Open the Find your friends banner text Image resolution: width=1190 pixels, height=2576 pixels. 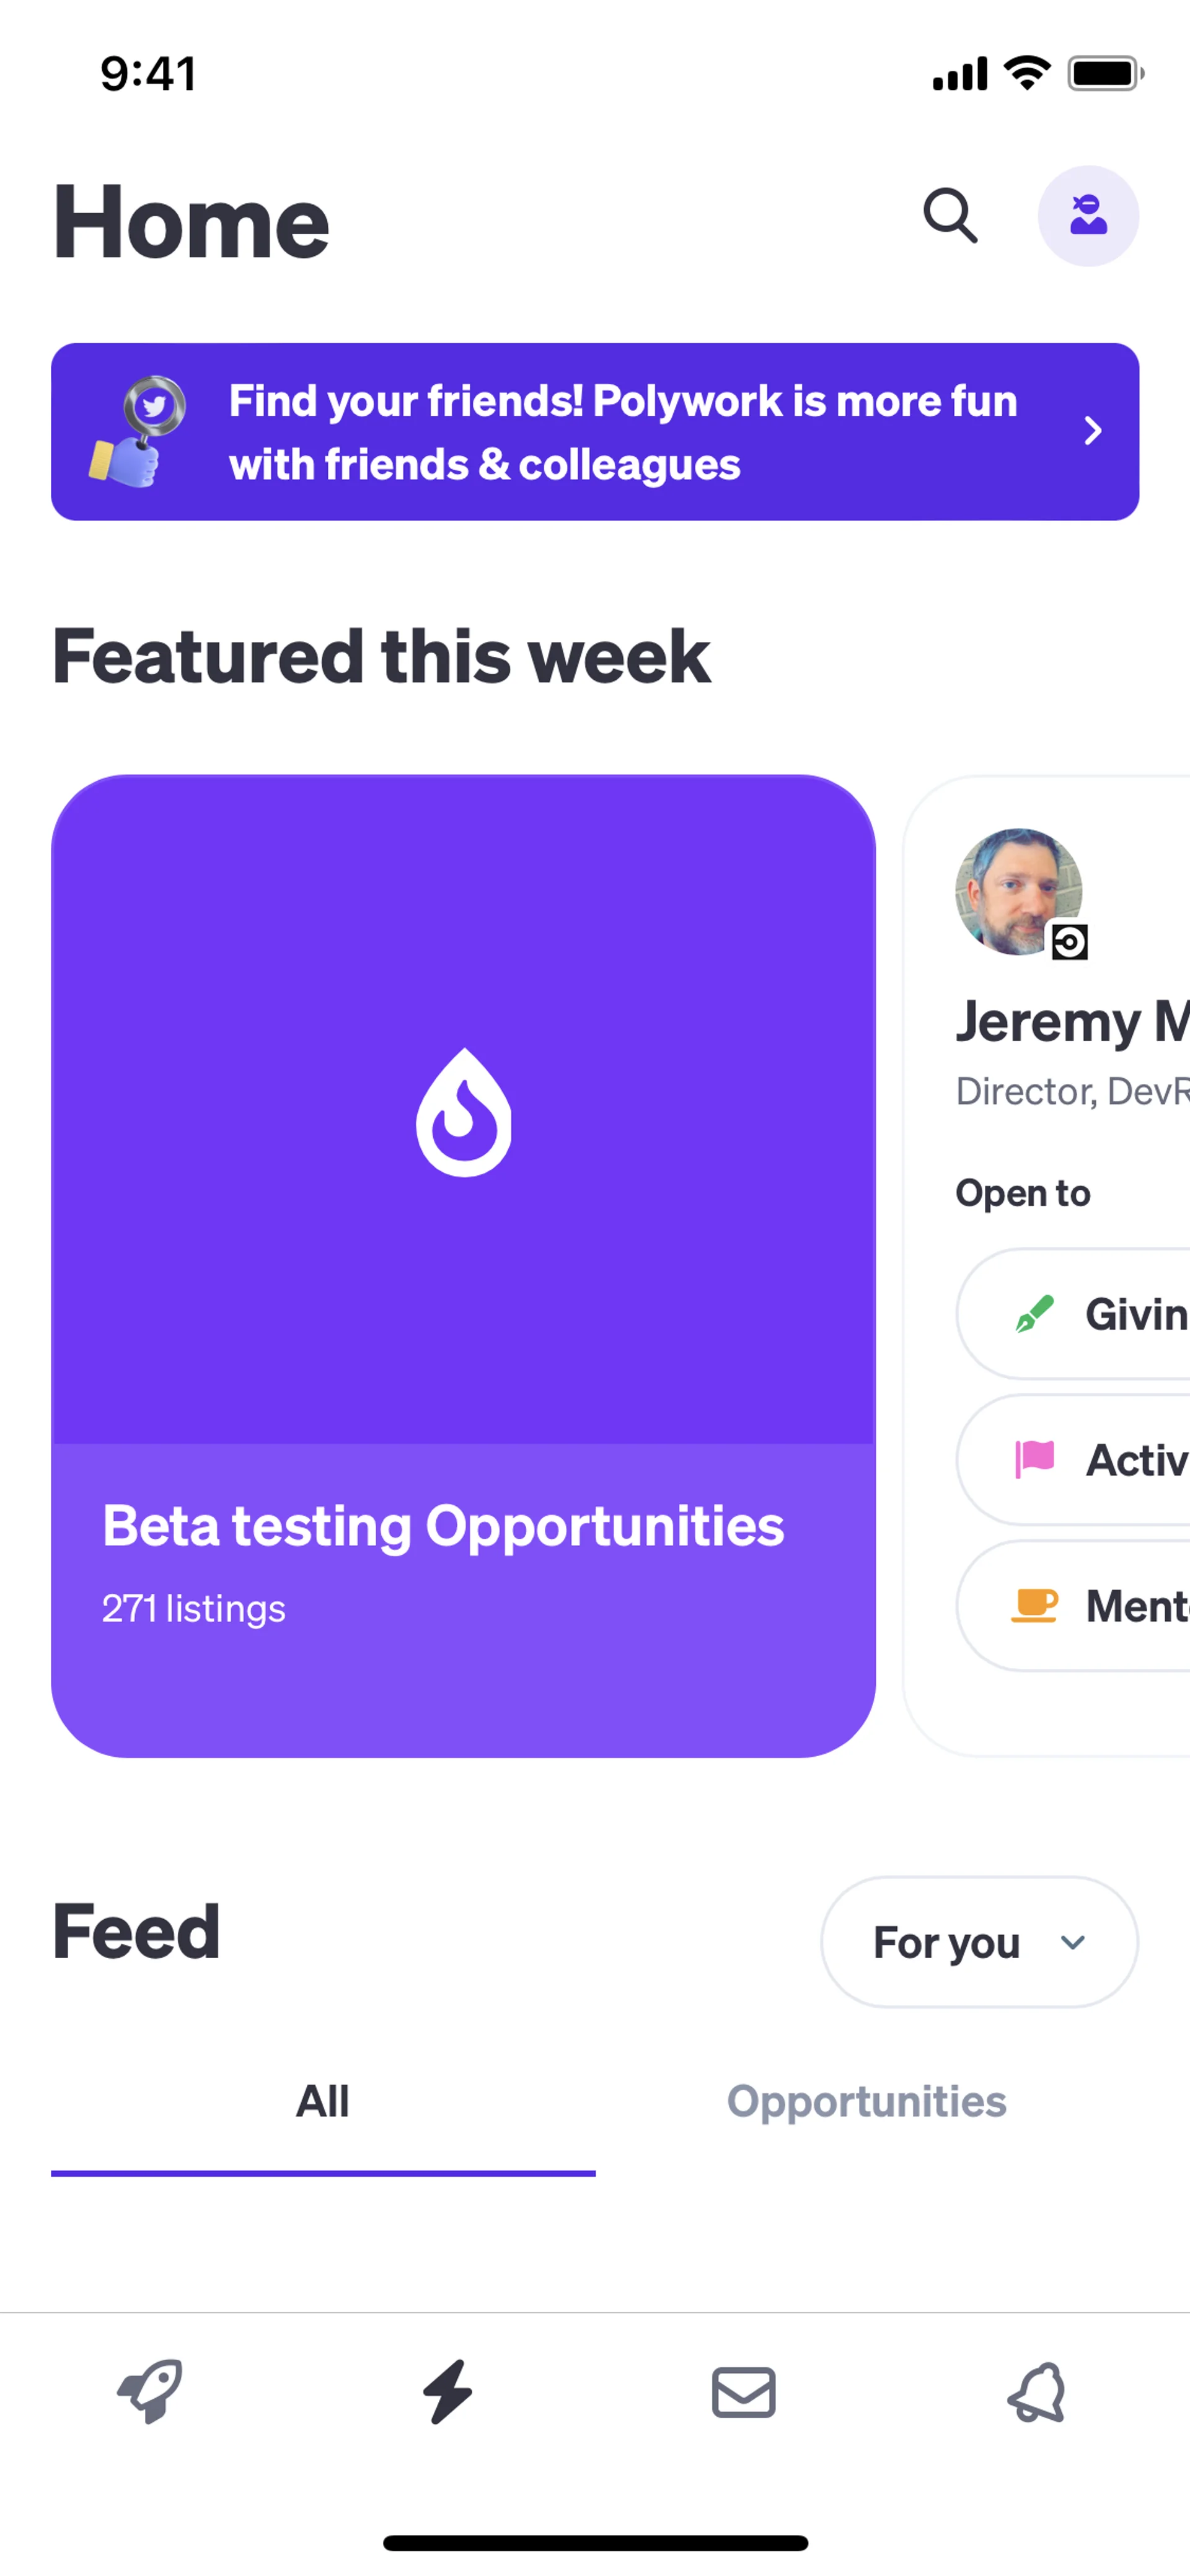pyautogui.click(x=622, y=432)
